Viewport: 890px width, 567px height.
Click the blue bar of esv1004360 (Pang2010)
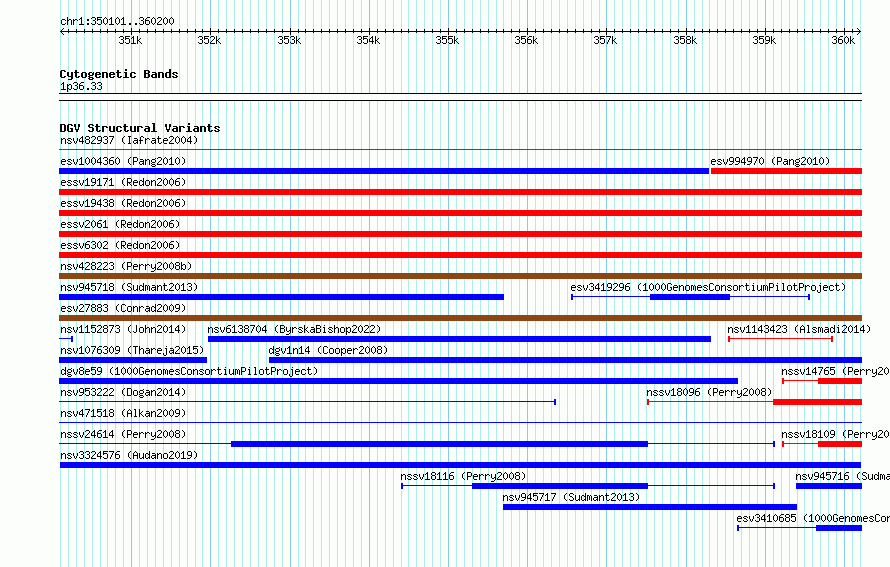(384, 171)
